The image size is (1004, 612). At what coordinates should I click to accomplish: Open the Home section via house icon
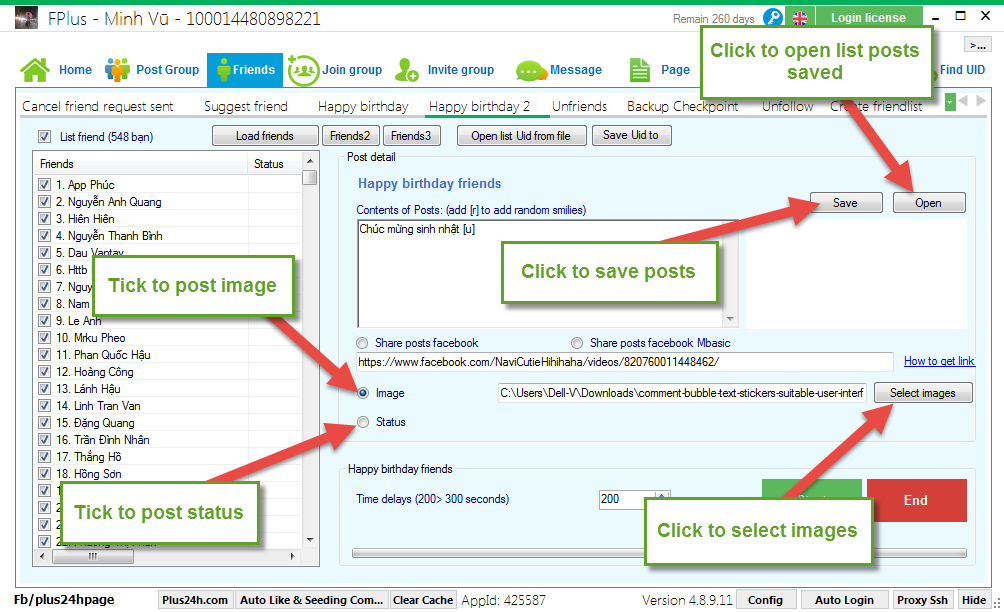(x=35, y=70)
